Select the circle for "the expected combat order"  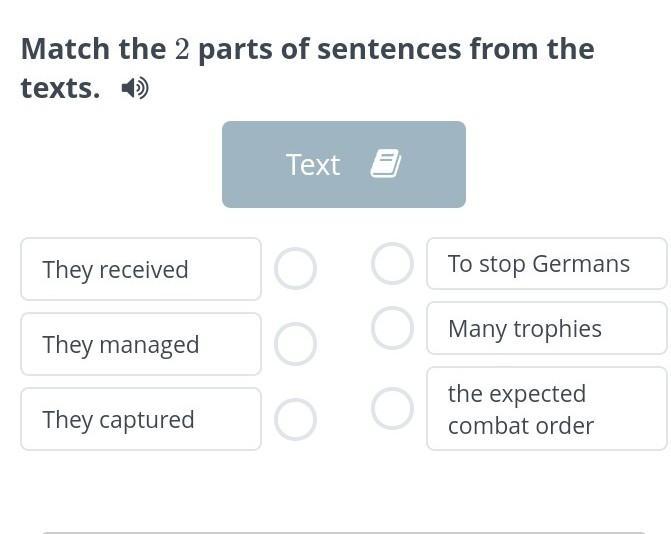pyautogui.click(x=392, y=408)
